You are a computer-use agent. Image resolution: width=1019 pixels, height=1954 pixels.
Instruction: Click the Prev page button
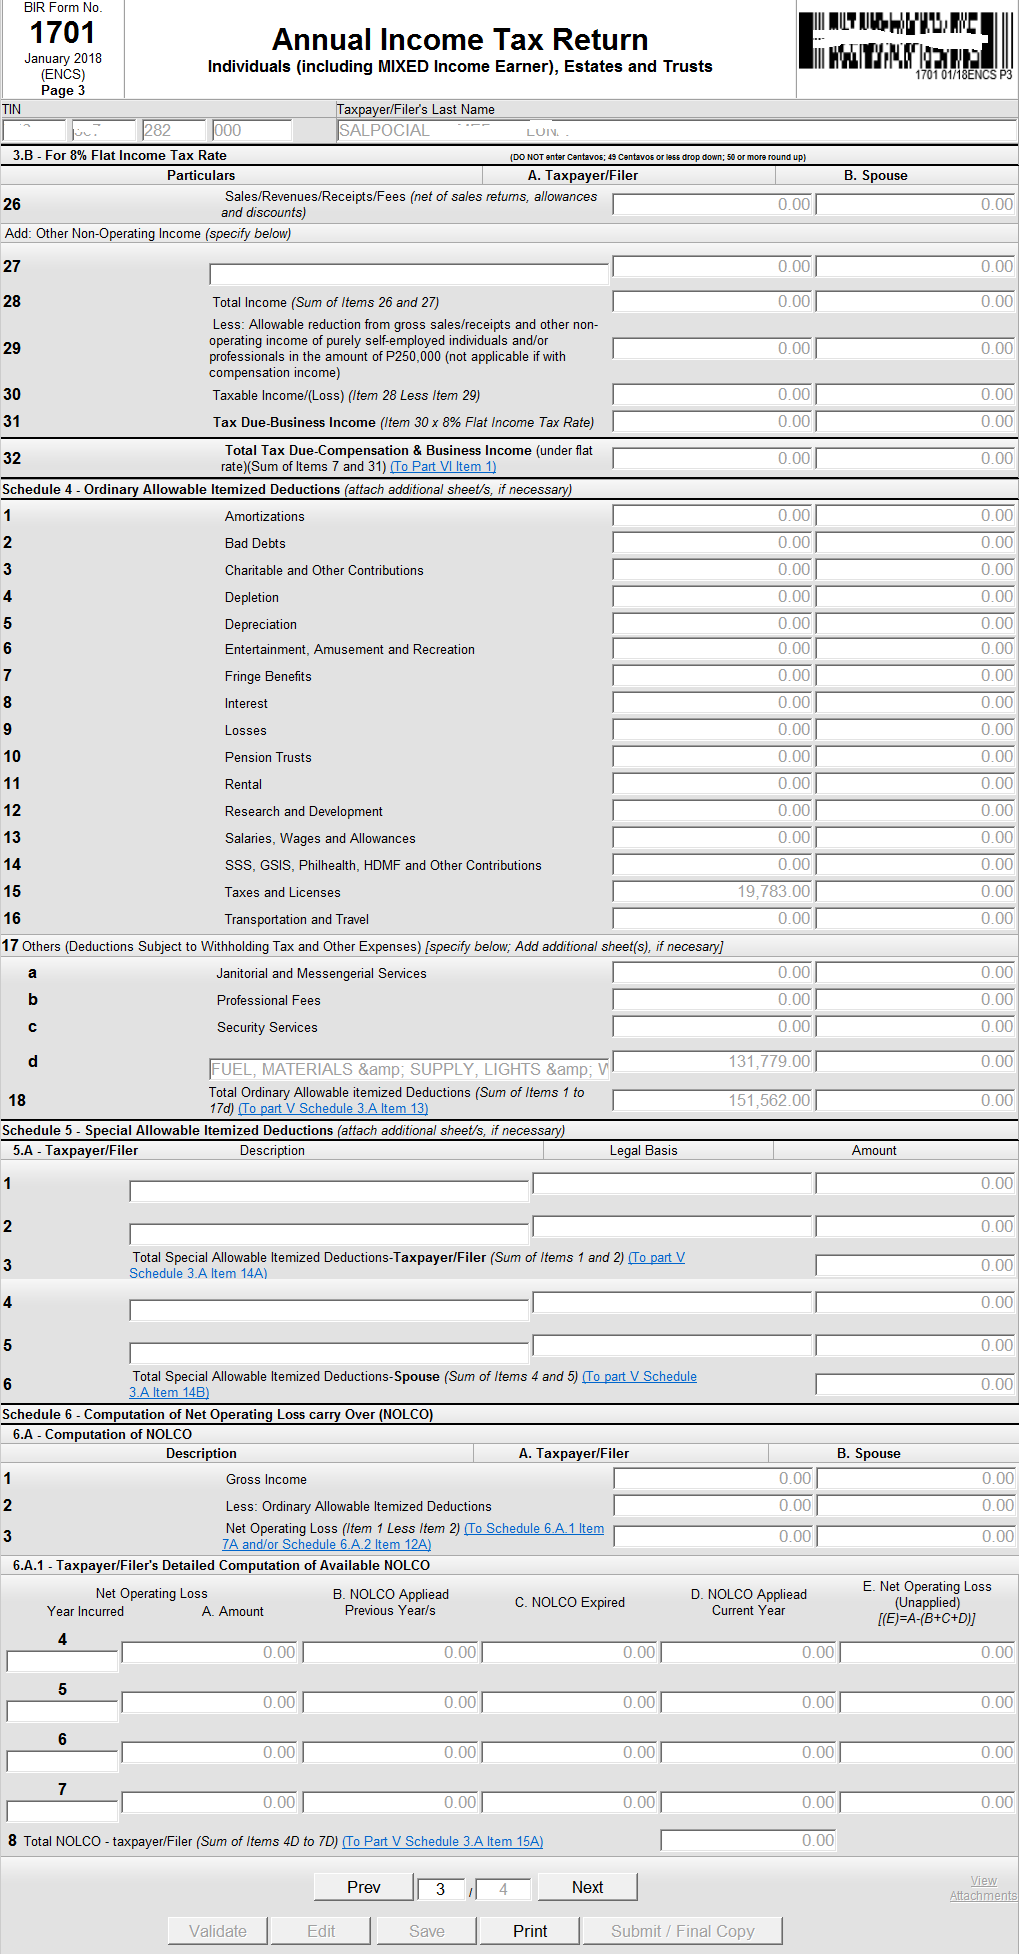click(363, 1887)
